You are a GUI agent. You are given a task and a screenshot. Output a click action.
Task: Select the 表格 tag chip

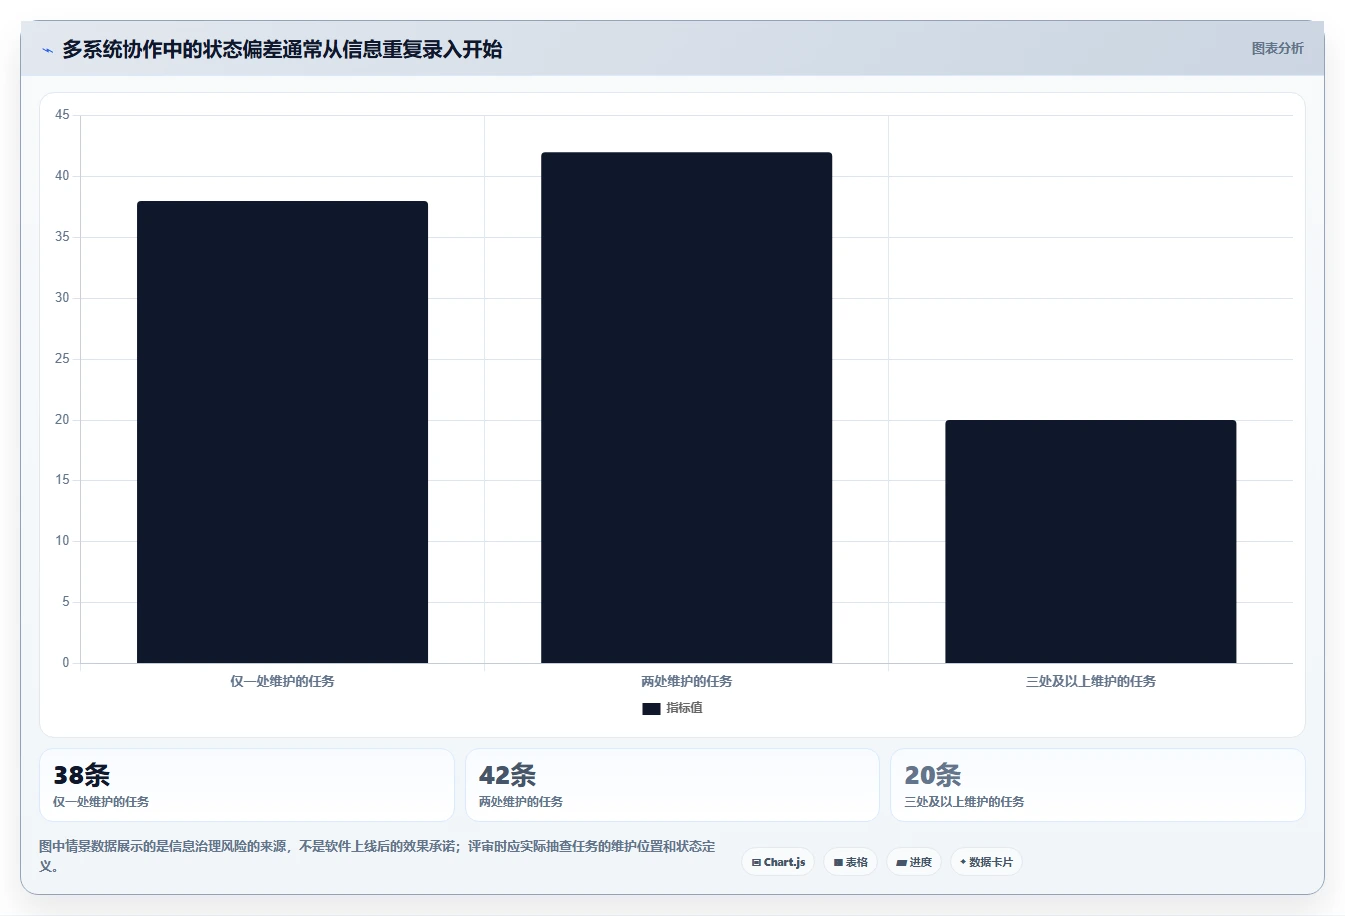tap(851, 862)
